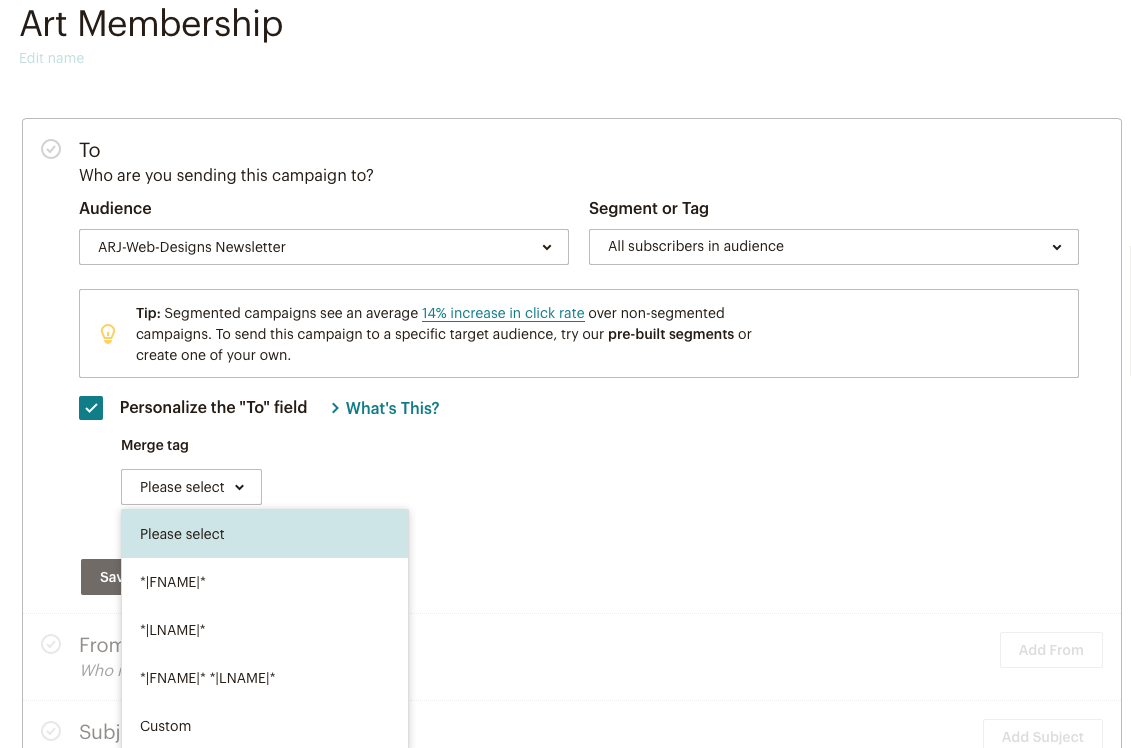Click the lightbulb tip icon
Screen dimensions: 1131x748
click(x=109, y=334)
